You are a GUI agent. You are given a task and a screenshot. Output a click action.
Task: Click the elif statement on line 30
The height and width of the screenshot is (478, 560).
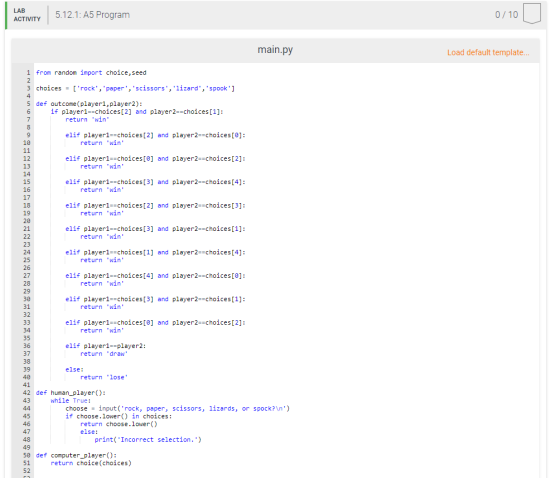[x=155, y=299]
